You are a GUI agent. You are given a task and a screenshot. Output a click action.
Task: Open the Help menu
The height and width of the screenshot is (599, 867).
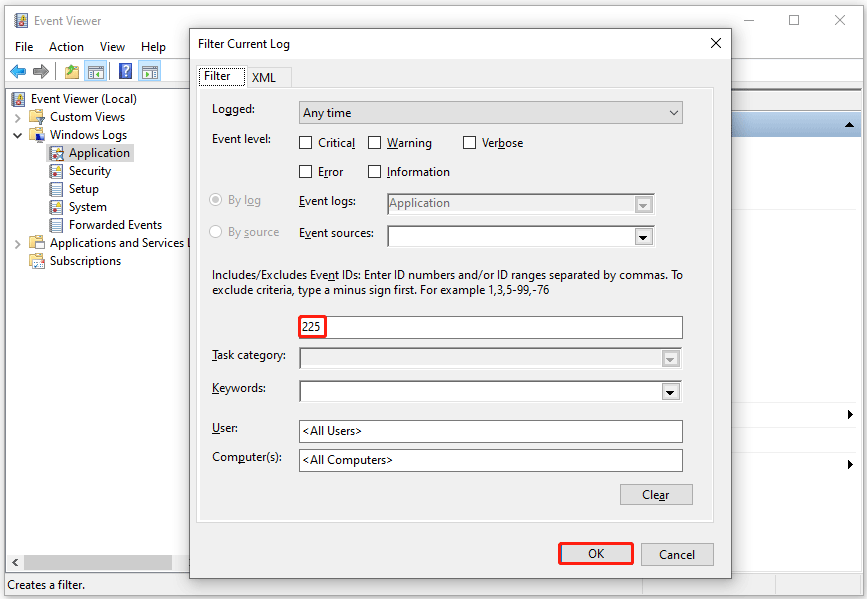coord(153,47)
